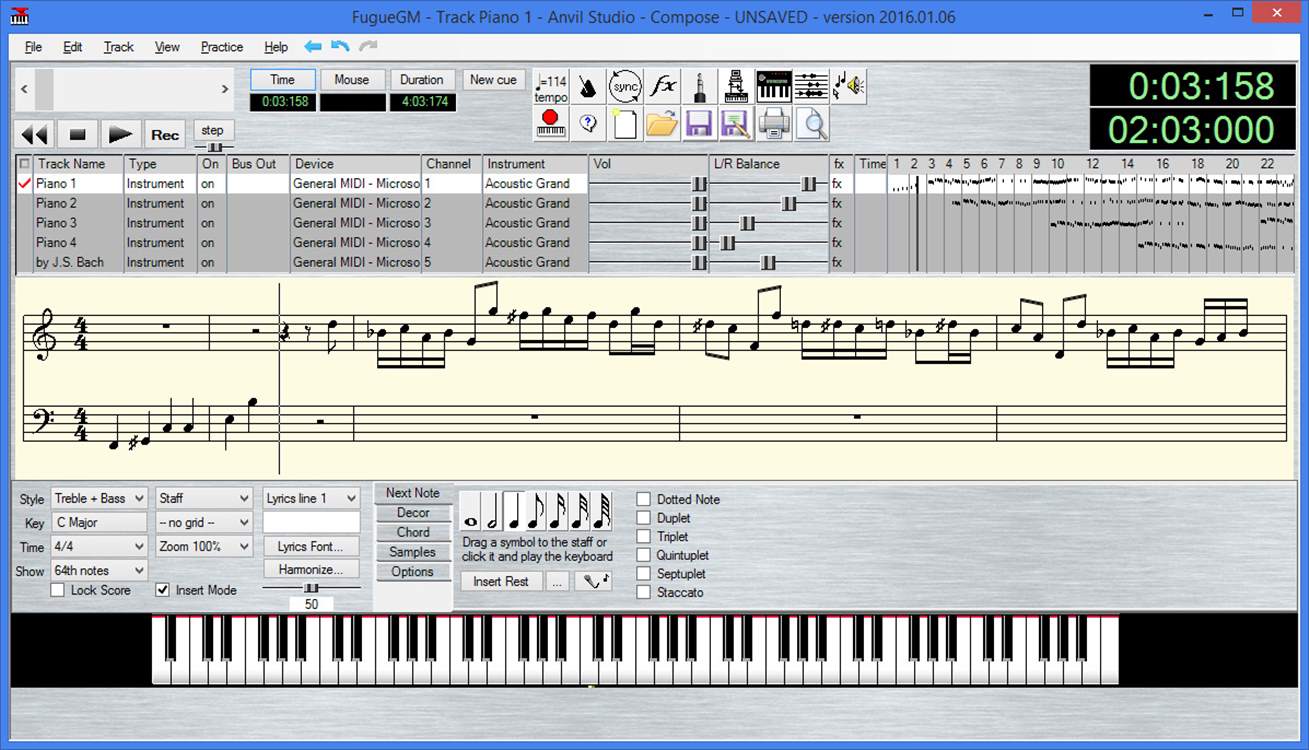Open the Practice menu
This screenshot has height=750, width=1309.
click(222, 47)
